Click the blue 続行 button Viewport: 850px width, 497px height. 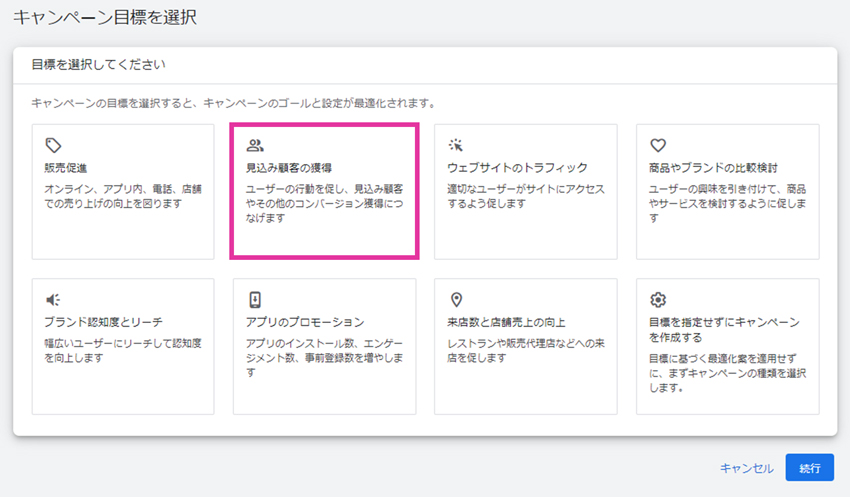(x=809, y=468)
